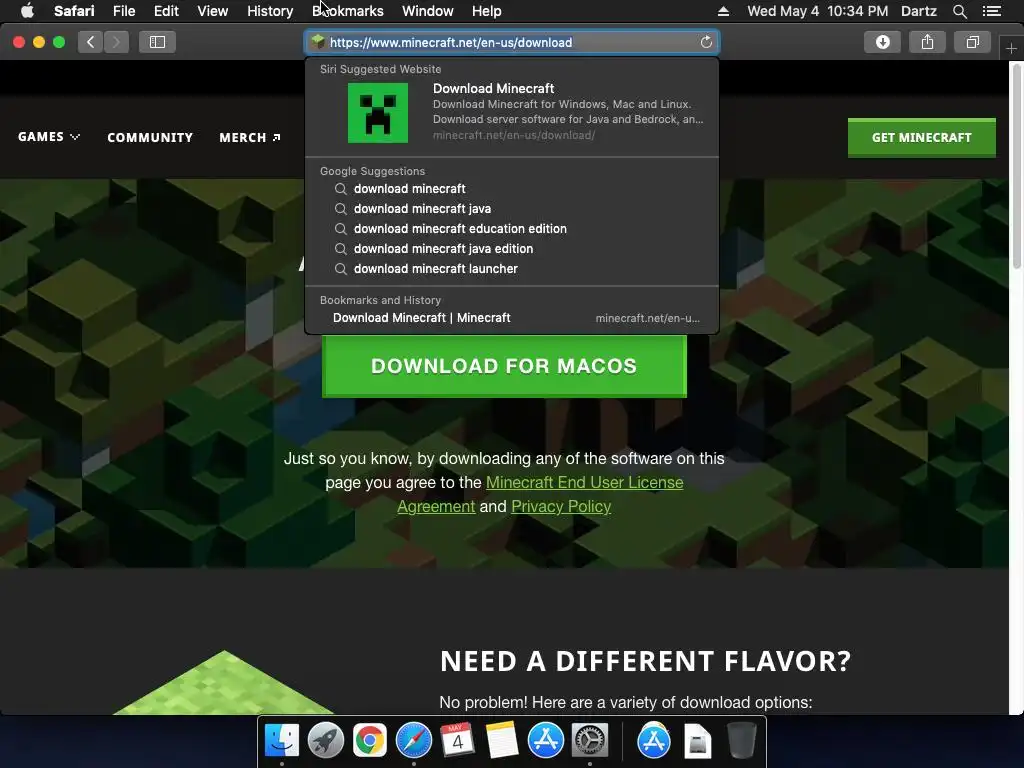This screenshot has width=1024, height=768.
Task: Open the App Store icon beside Notes
Action: (545, 740)
